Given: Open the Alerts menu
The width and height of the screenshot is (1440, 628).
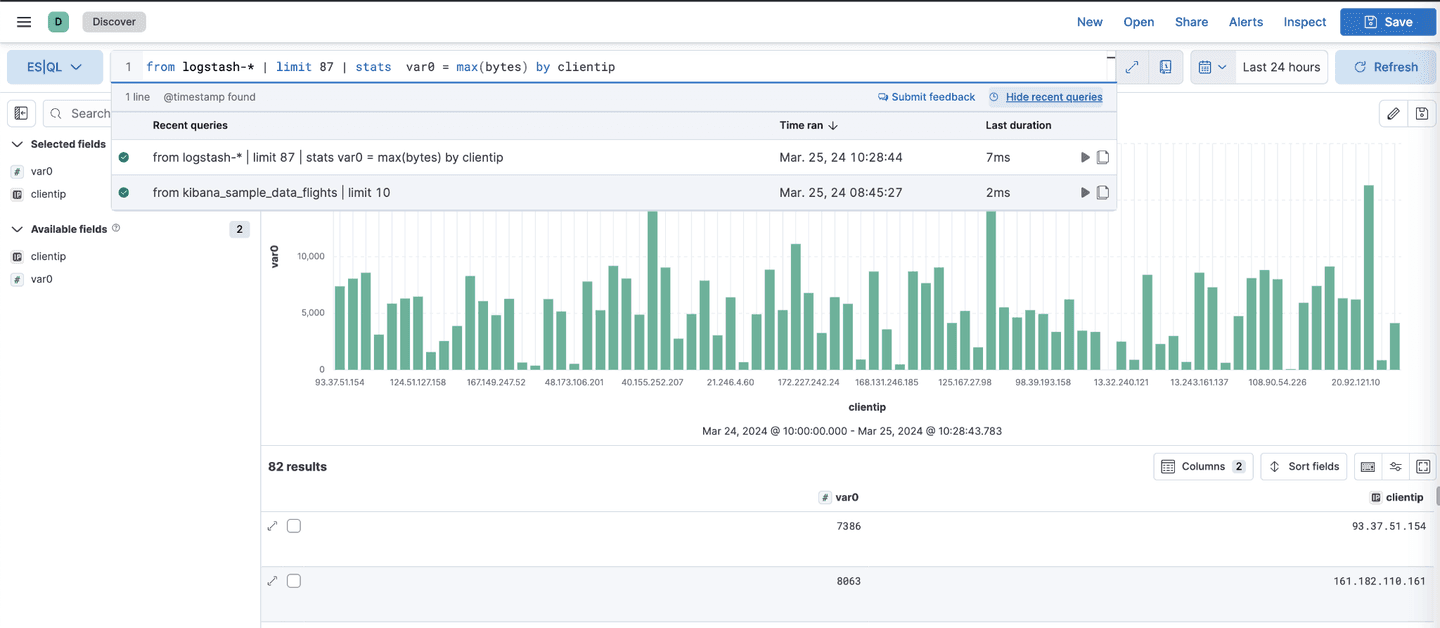Looking at the screenshot, I should click(1245, 22).
